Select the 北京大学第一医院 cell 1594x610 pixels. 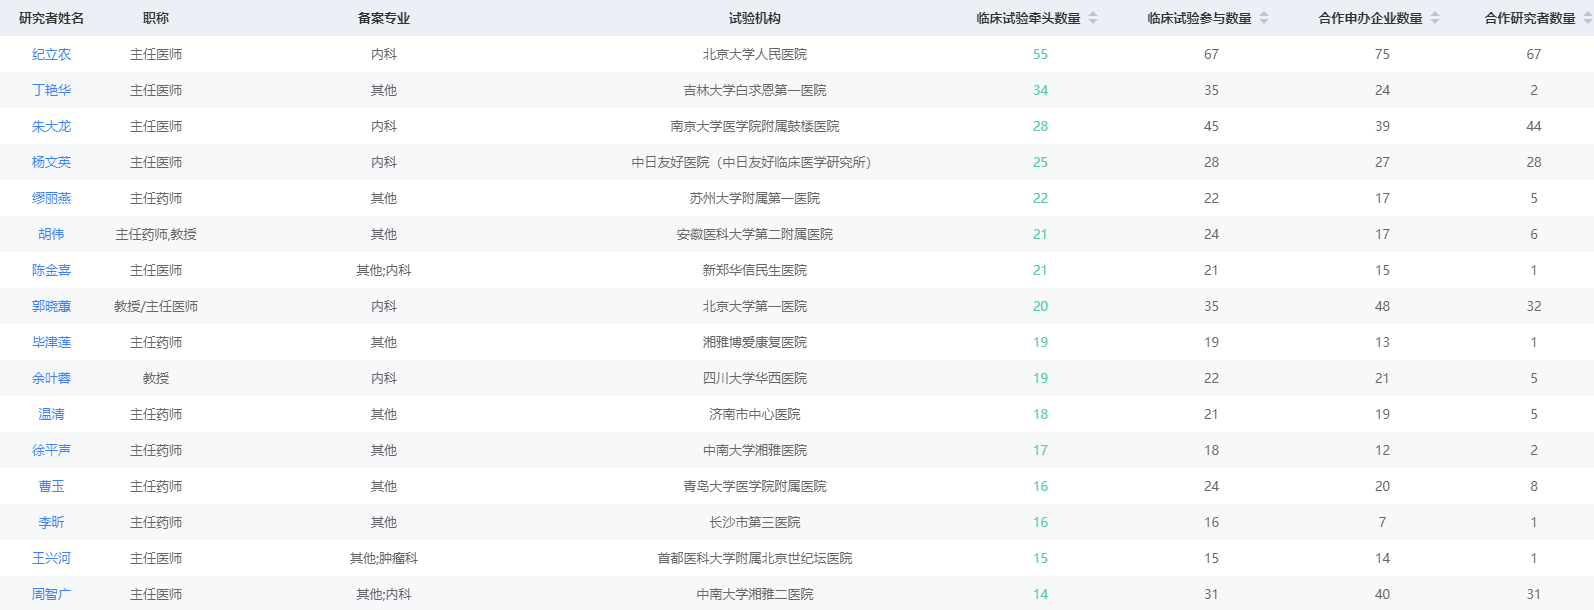point(755,306)
